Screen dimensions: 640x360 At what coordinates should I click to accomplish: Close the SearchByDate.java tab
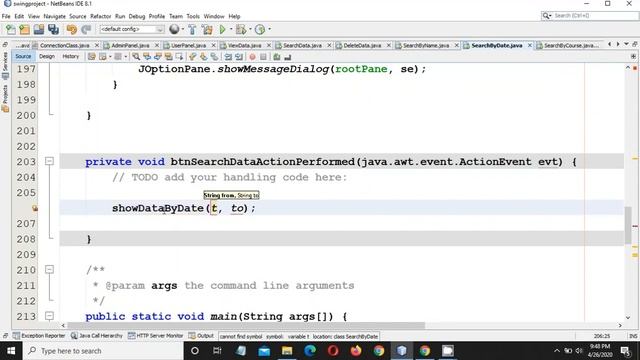[x=530, y=45]
